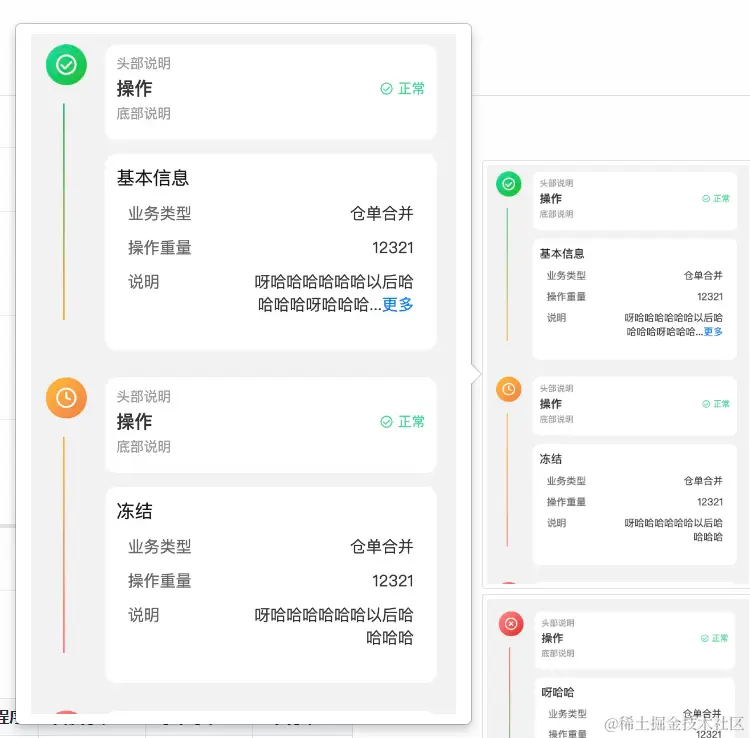Click 操作重量 label under 冻结 in large popover

pos(160,580)
